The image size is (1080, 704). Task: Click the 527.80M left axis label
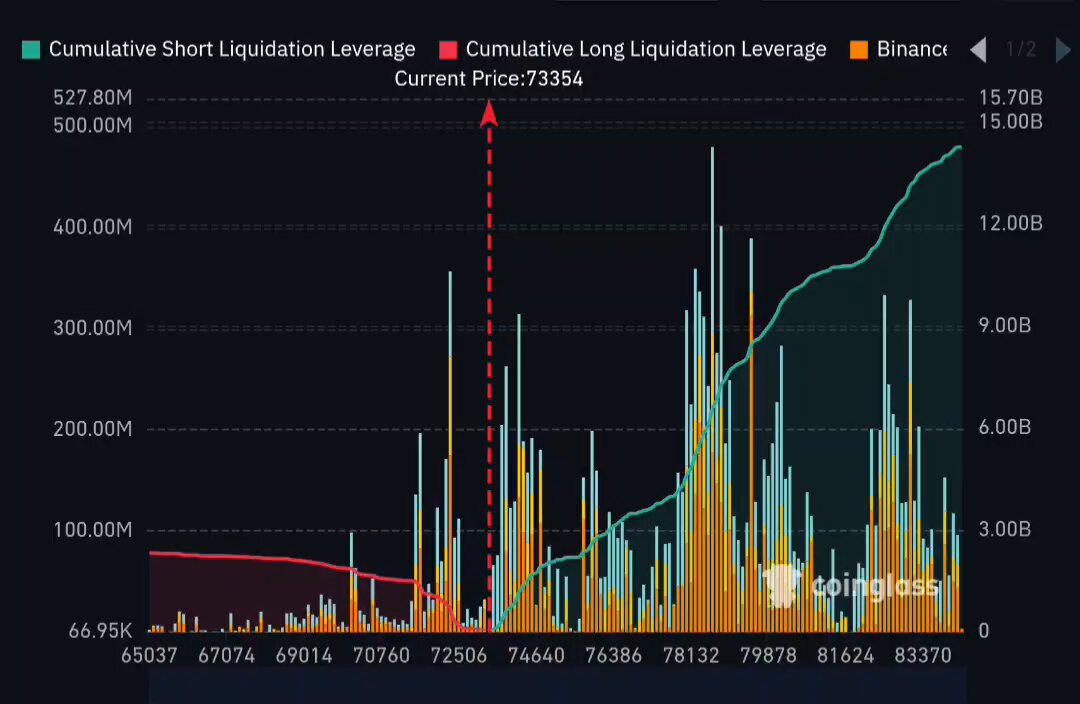[x=93, y=98]
